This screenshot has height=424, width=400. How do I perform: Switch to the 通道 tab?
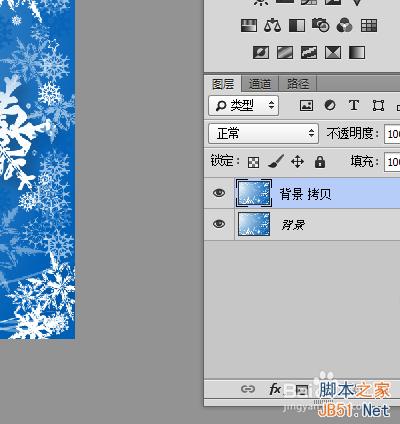coord(260,84)
